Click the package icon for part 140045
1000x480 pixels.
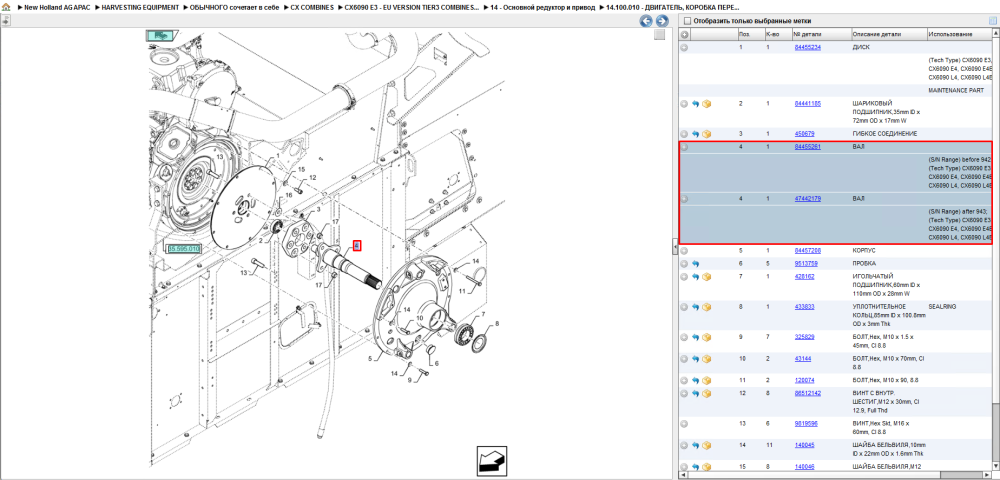pyautogui.click(x=707, y=446)
